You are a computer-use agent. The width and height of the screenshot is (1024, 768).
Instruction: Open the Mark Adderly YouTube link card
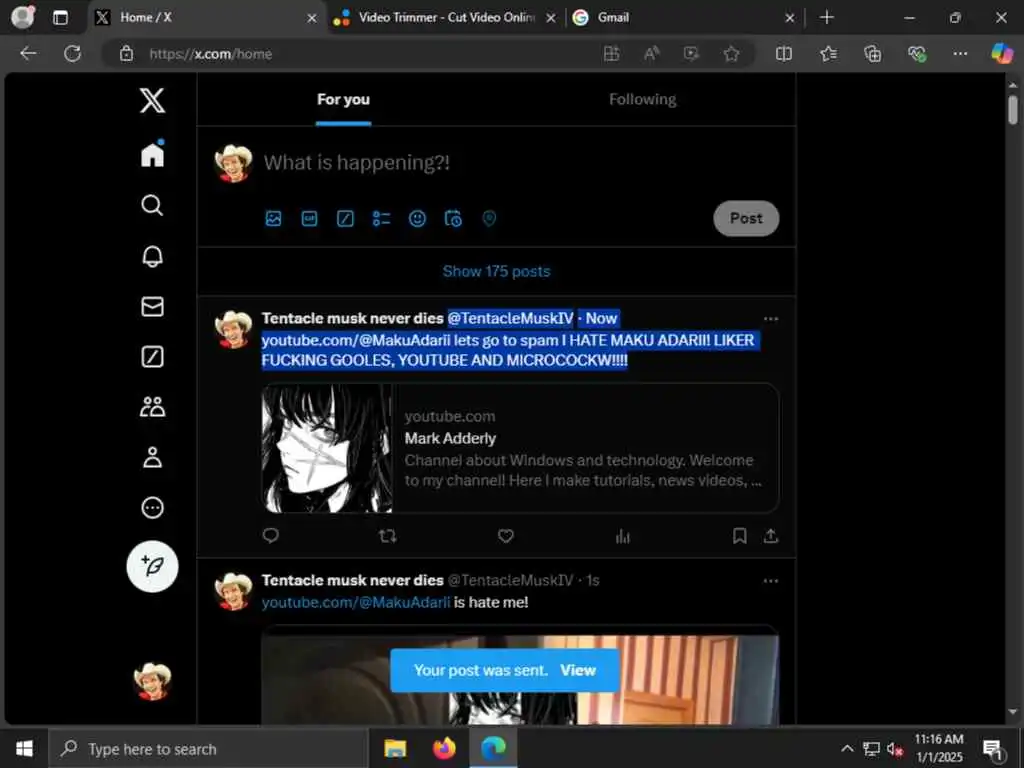click(520, 448)
